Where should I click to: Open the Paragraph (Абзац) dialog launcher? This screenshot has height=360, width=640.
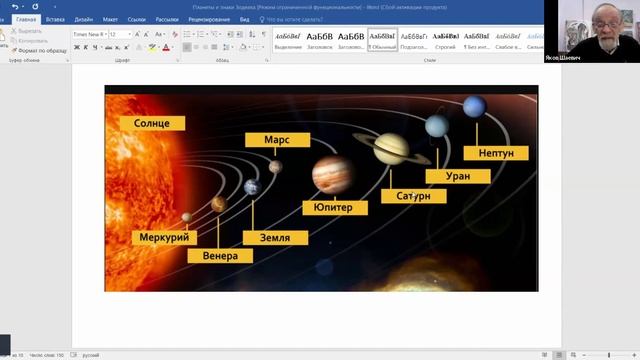pyautogui.click(x=267, y=60)
